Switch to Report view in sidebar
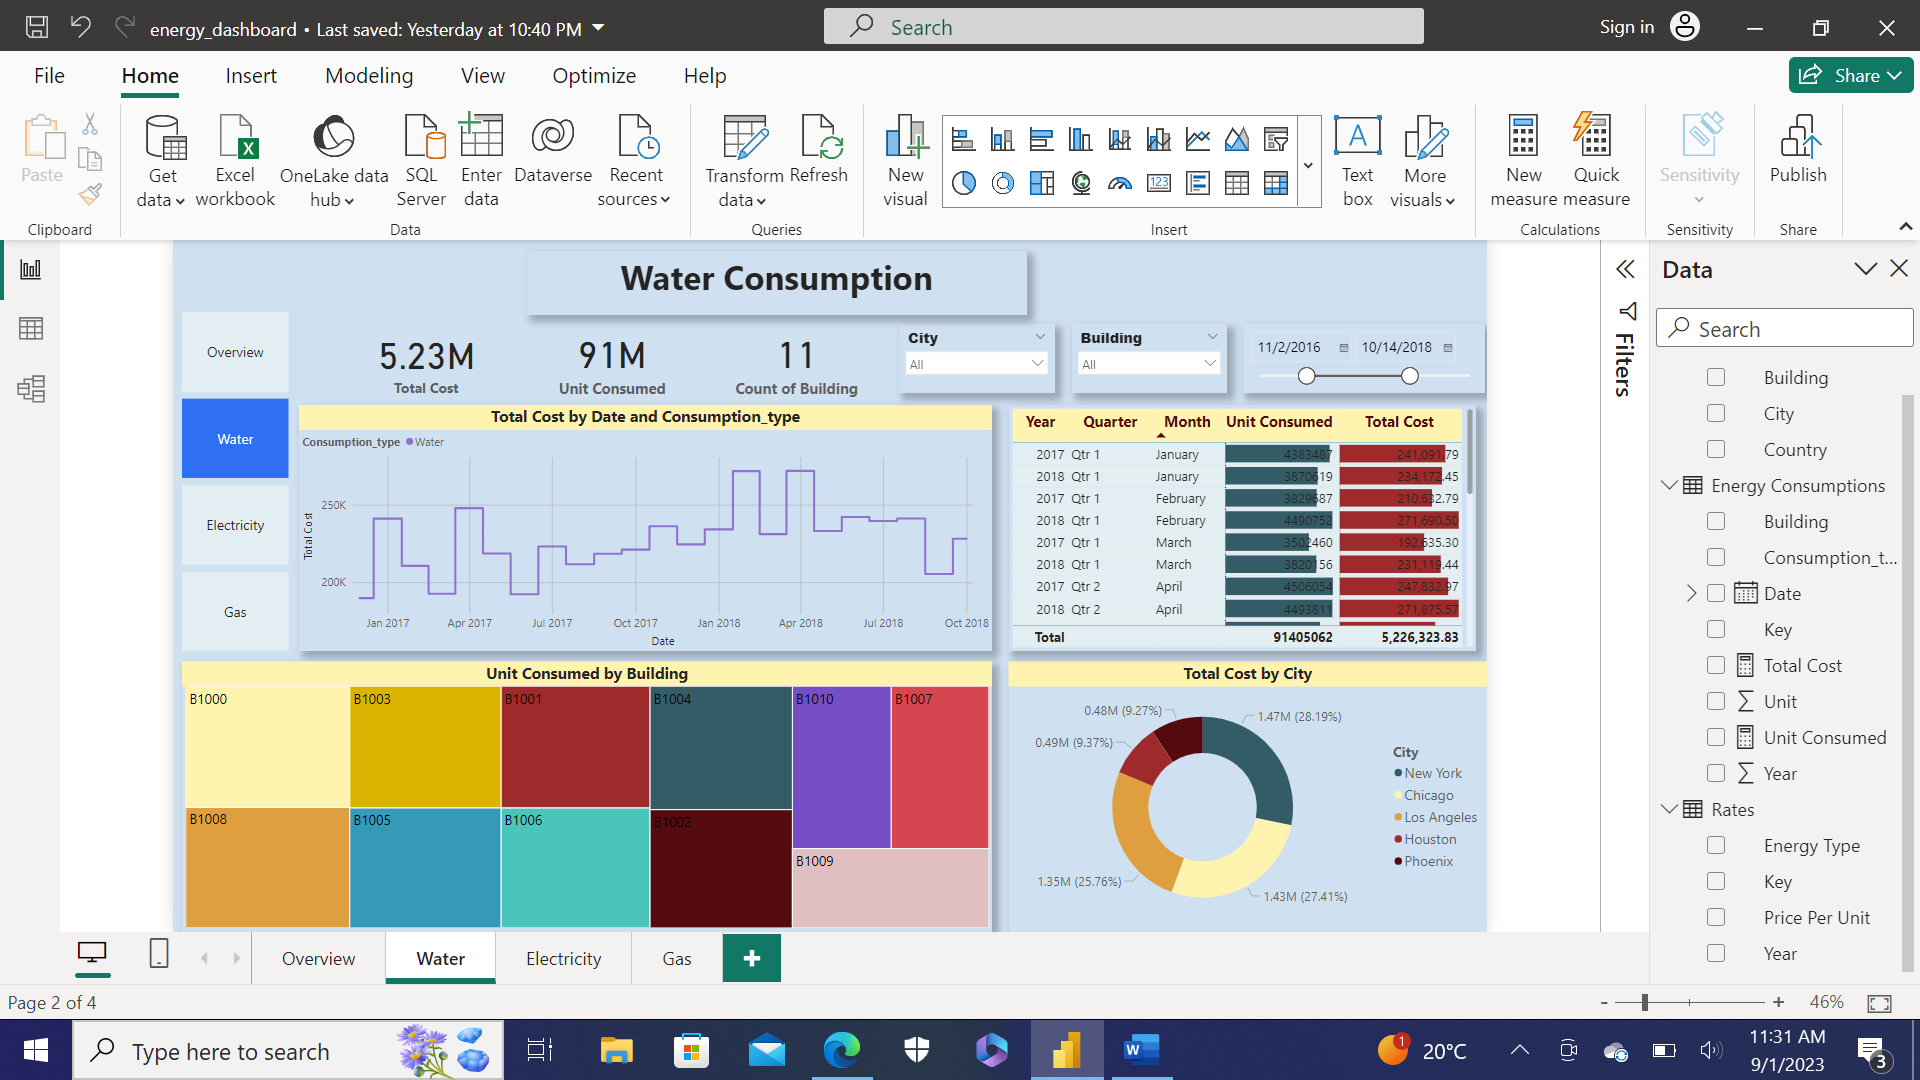This screenshot has height=1080, width=1920. coord(31,269)
